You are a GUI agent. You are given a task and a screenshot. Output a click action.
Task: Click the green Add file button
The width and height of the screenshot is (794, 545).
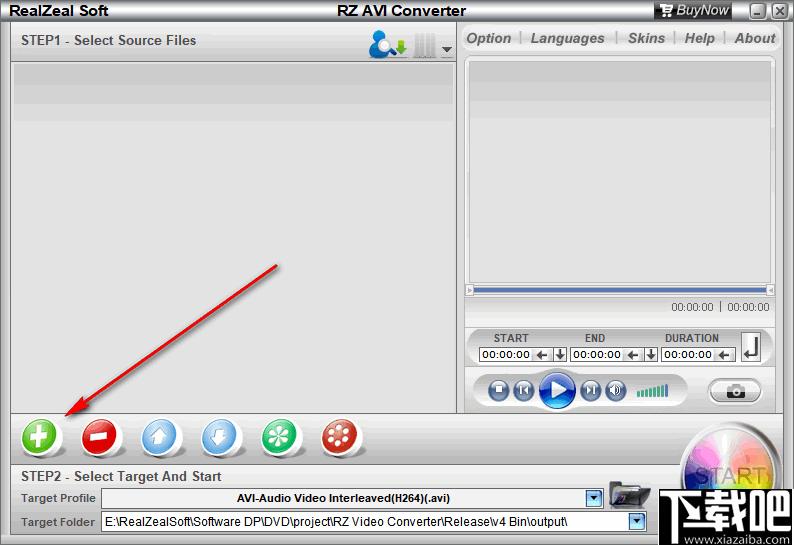pyautogui.click(x=39, y=436)
